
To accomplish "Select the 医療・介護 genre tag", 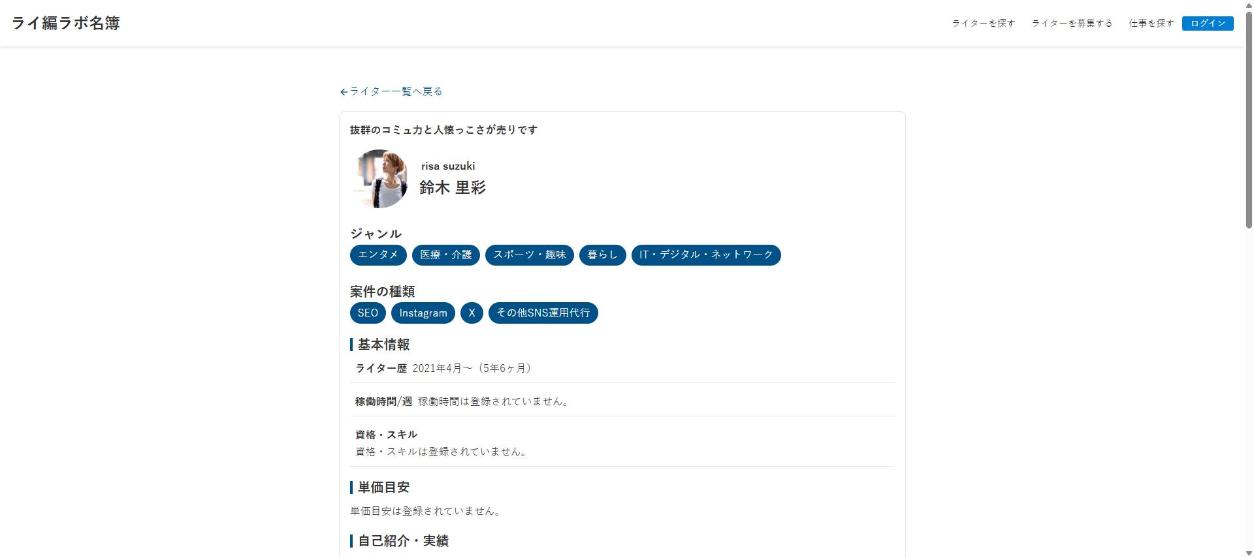I will [x=446, y=255].
